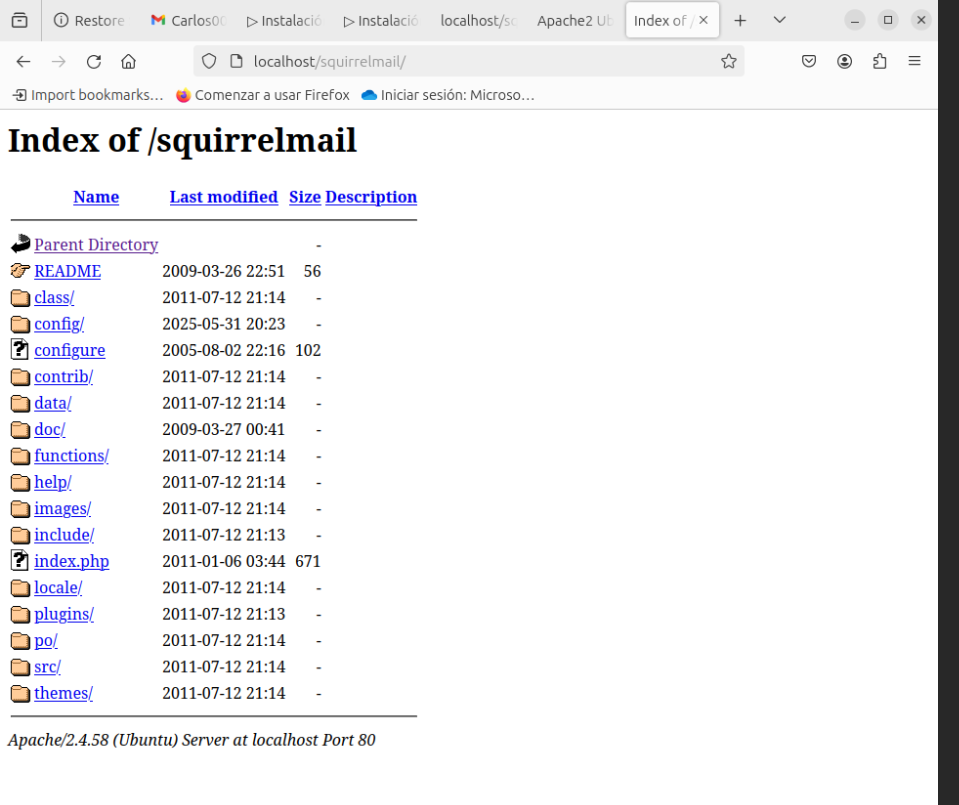Click the folder icon beside locale/

pos(20,588)
